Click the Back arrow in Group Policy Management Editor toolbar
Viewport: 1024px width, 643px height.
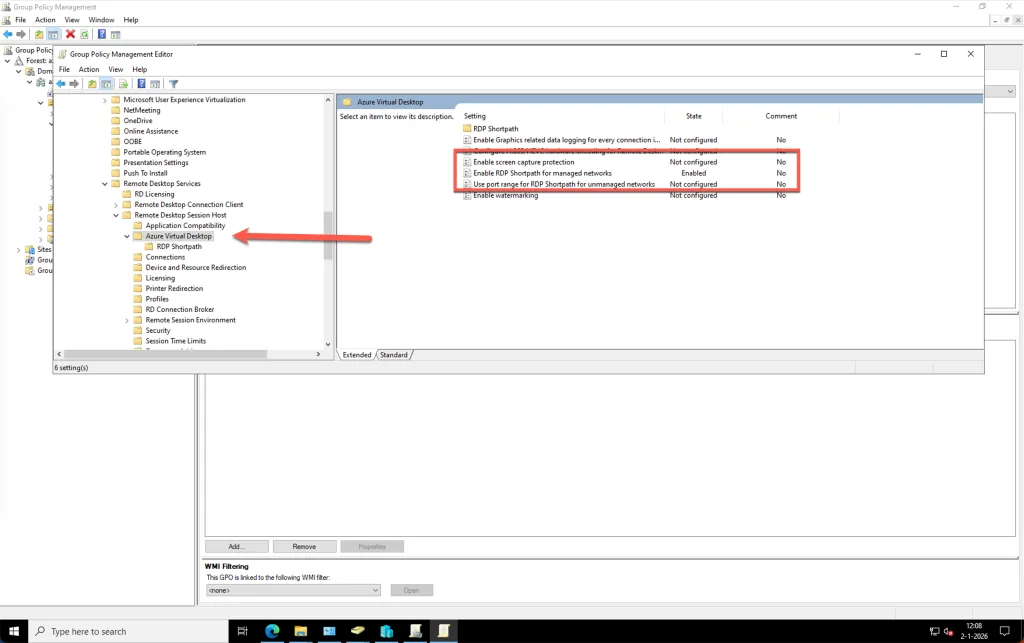click(61, 84)
